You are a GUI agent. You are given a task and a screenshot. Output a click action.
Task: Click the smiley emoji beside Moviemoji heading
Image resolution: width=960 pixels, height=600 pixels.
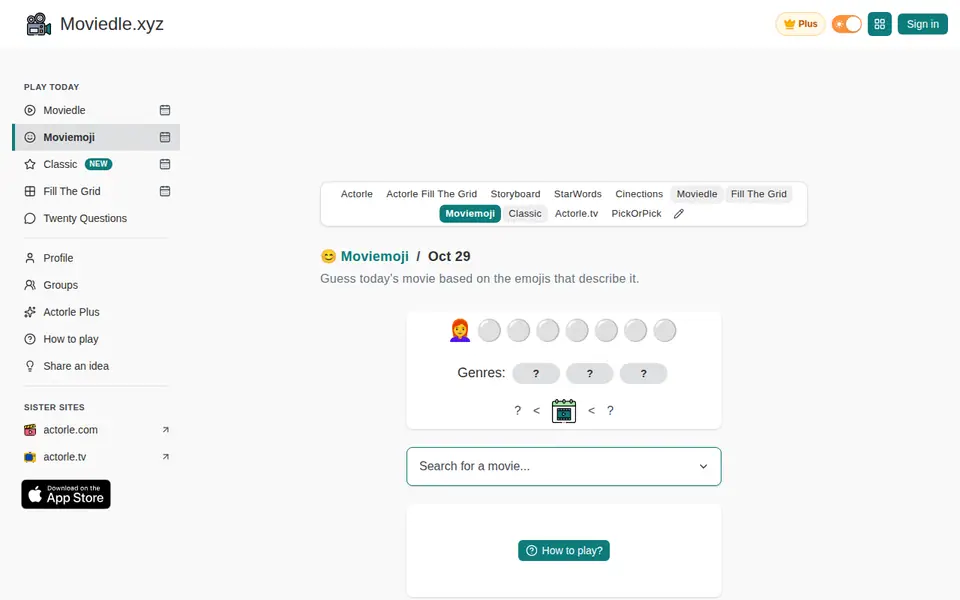pos(328,257)
